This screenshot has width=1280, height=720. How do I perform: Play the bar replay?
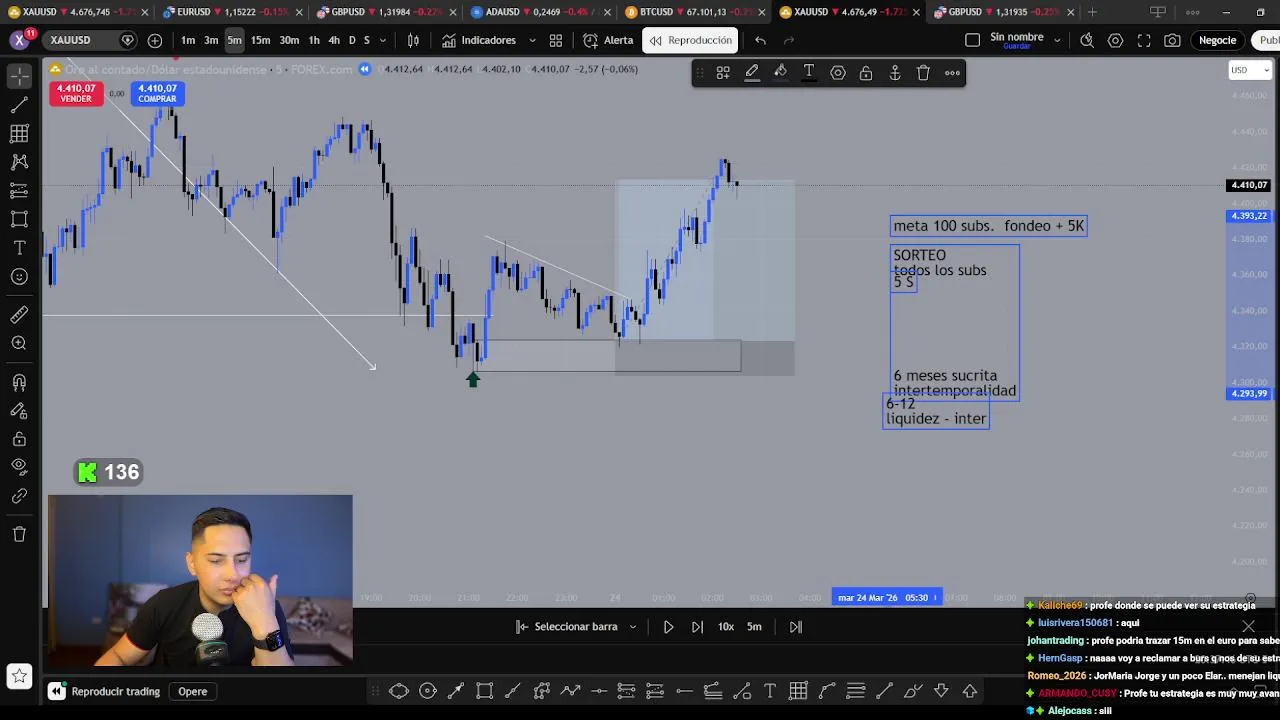pyautogui.click(x=669, y=627)
